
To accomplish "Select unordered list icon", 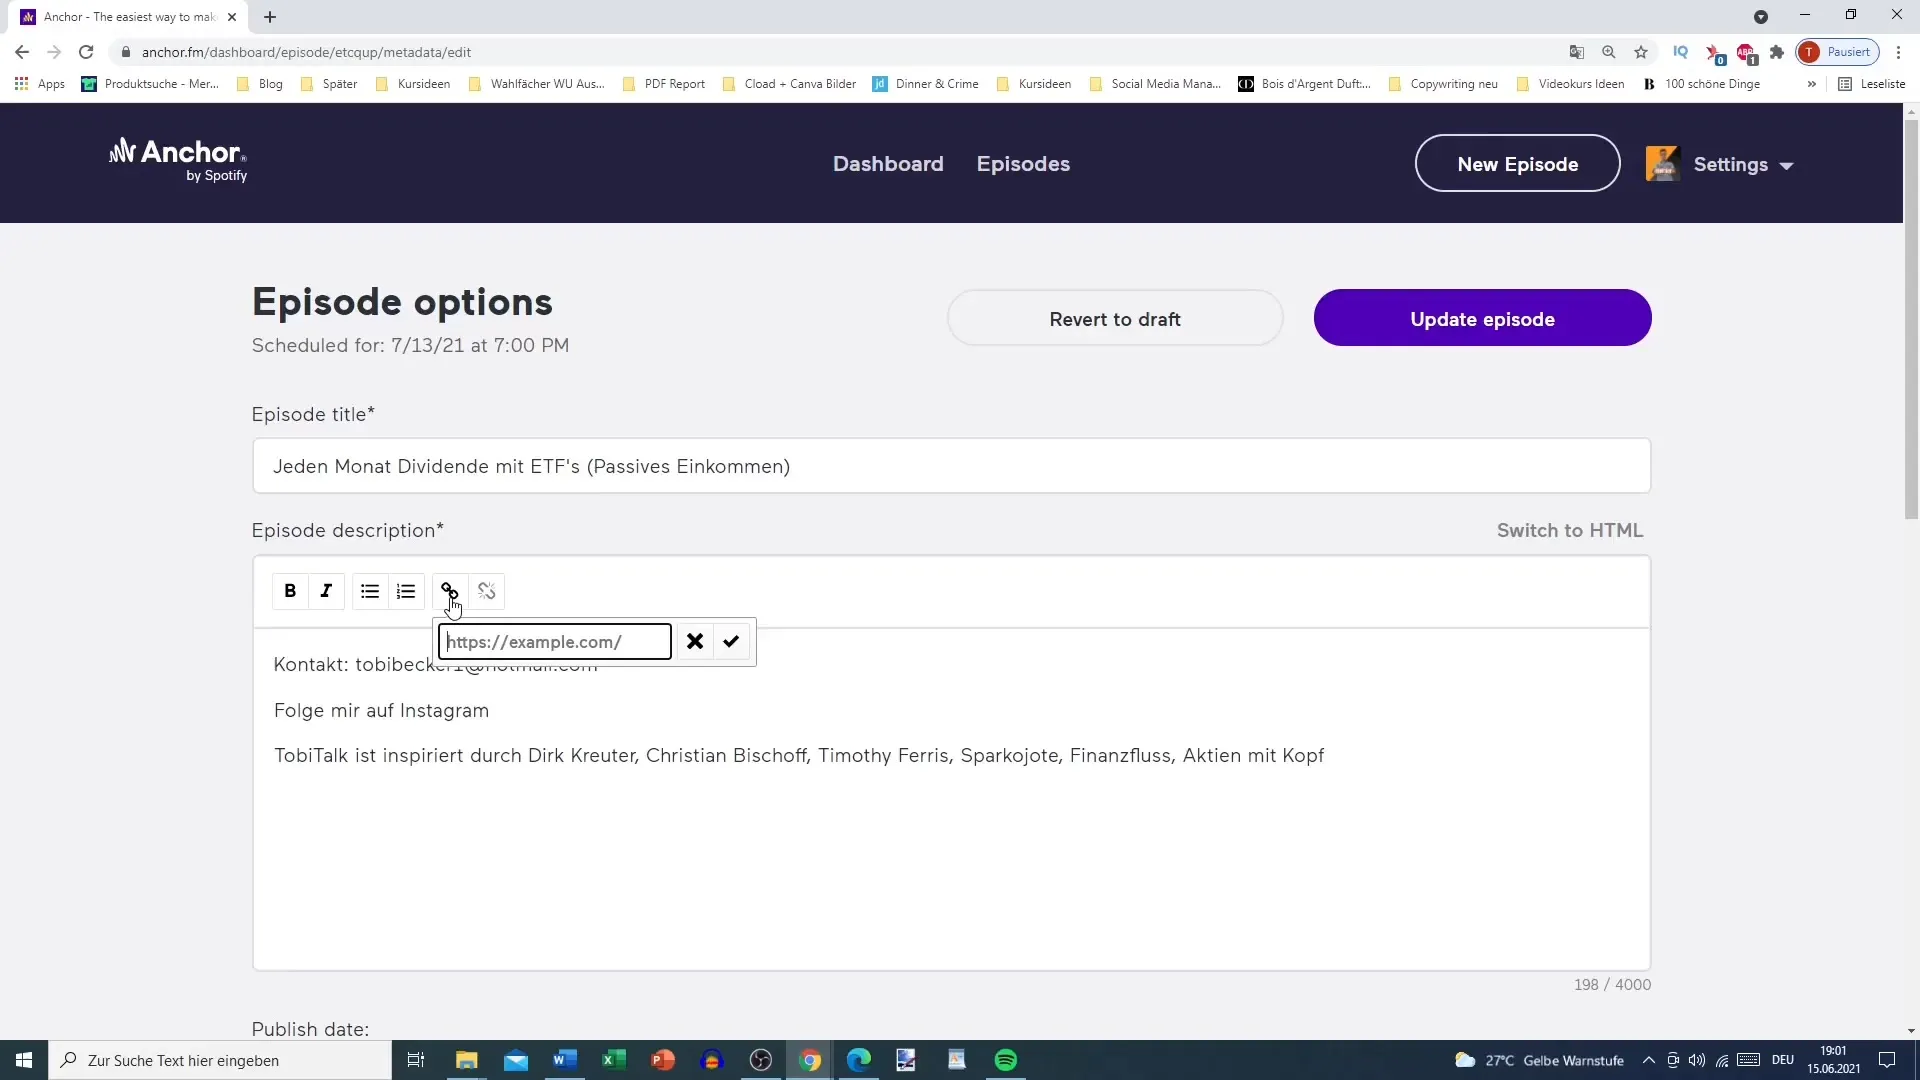I will pos(371,591).
